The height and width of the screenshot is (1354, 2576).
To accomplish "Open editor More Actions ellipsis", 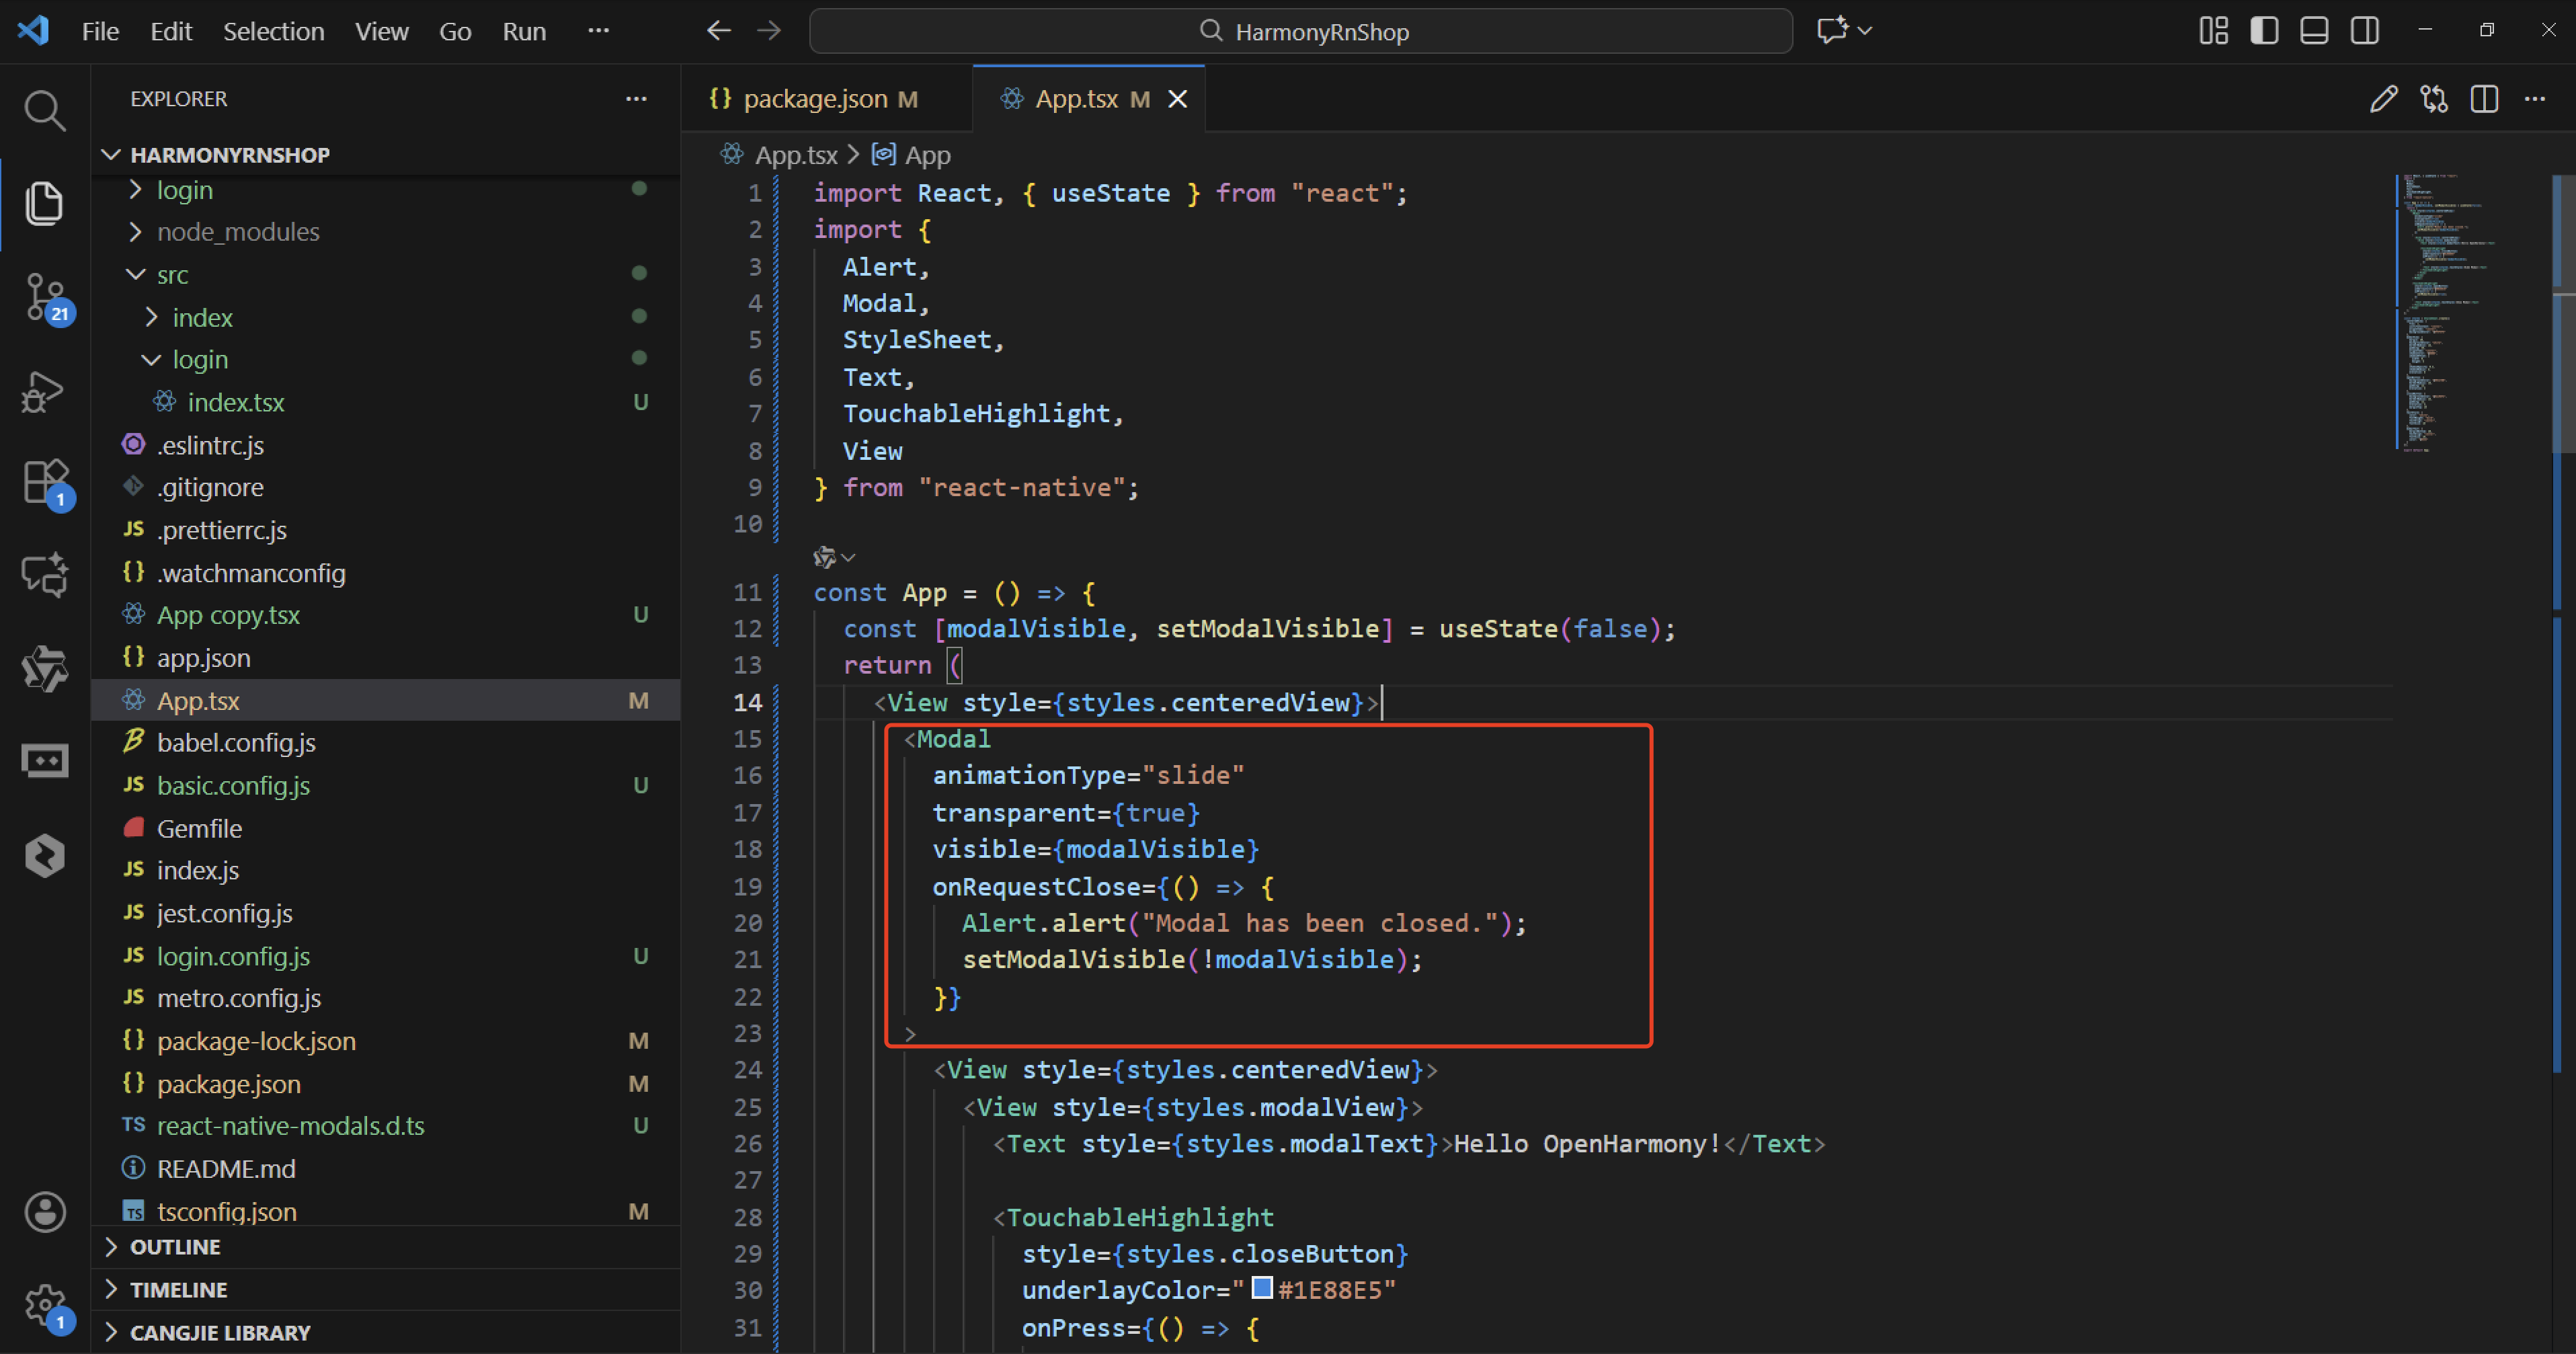I will (x=2535, y=99).
